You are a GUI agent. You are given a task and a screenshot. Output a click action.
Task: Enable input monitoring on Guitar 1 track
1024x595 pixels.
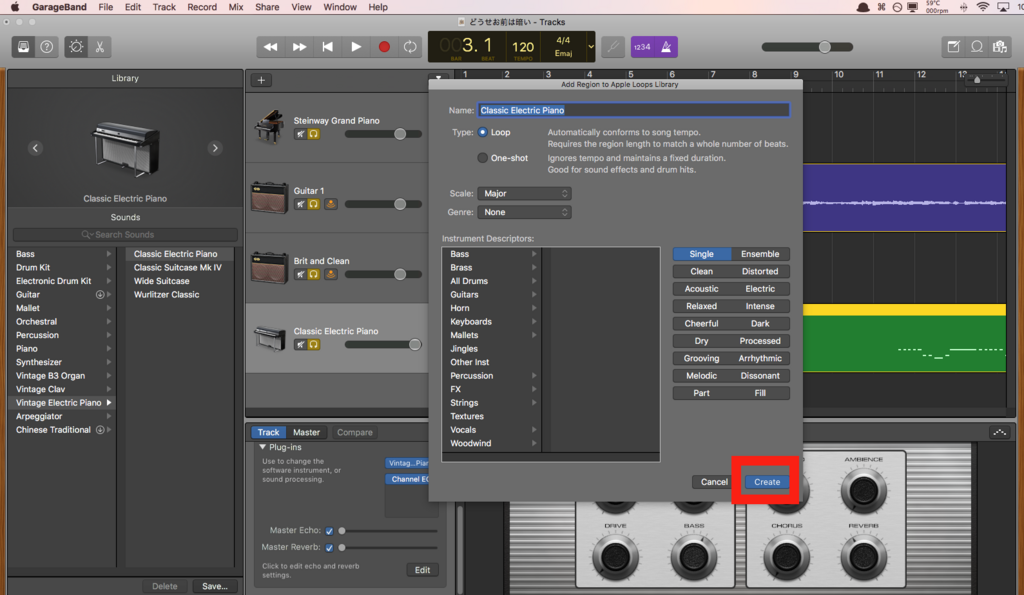coord(331,204)
